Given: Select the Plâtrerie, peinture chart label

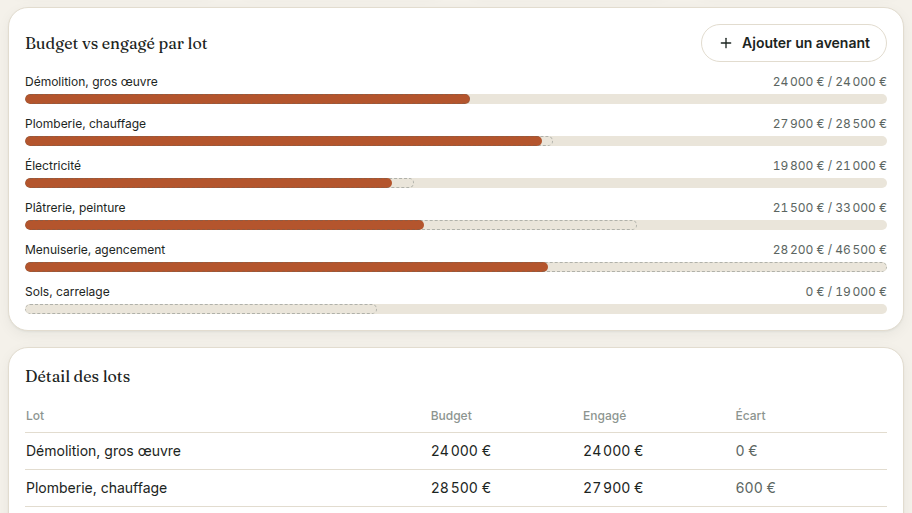Looking at the screenshot, I should coord(75,208).
